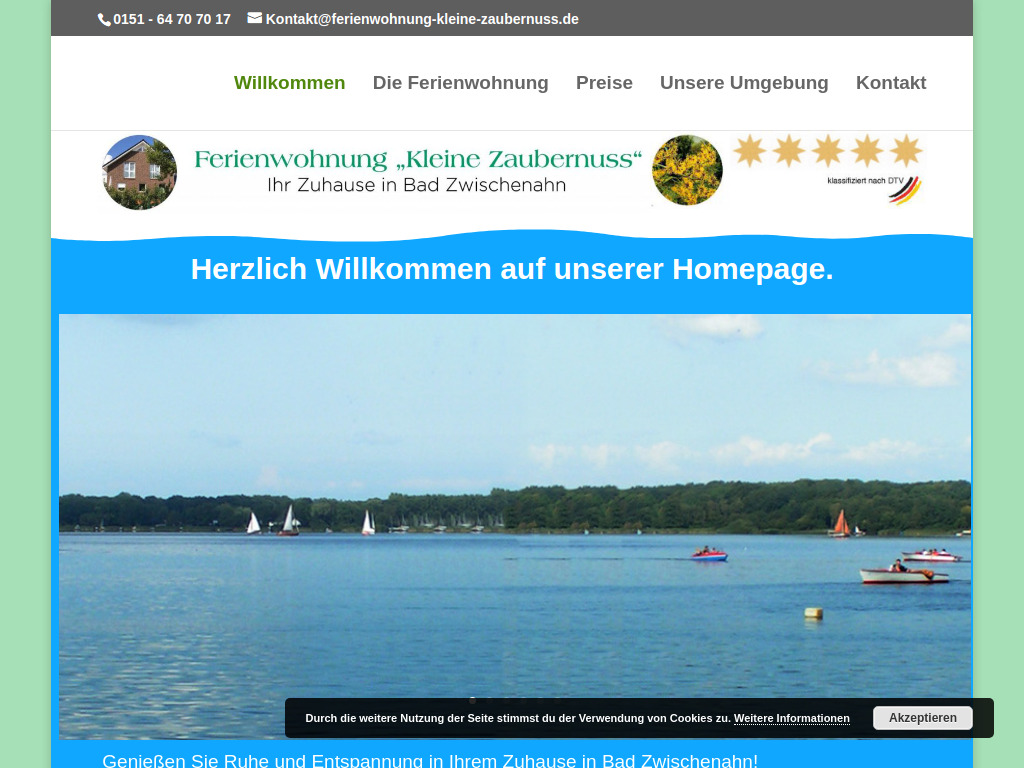
Task: Click the Kontakt@ferienwohnung-kleine-zaubernuss.de email link
Action: [421, 18]
